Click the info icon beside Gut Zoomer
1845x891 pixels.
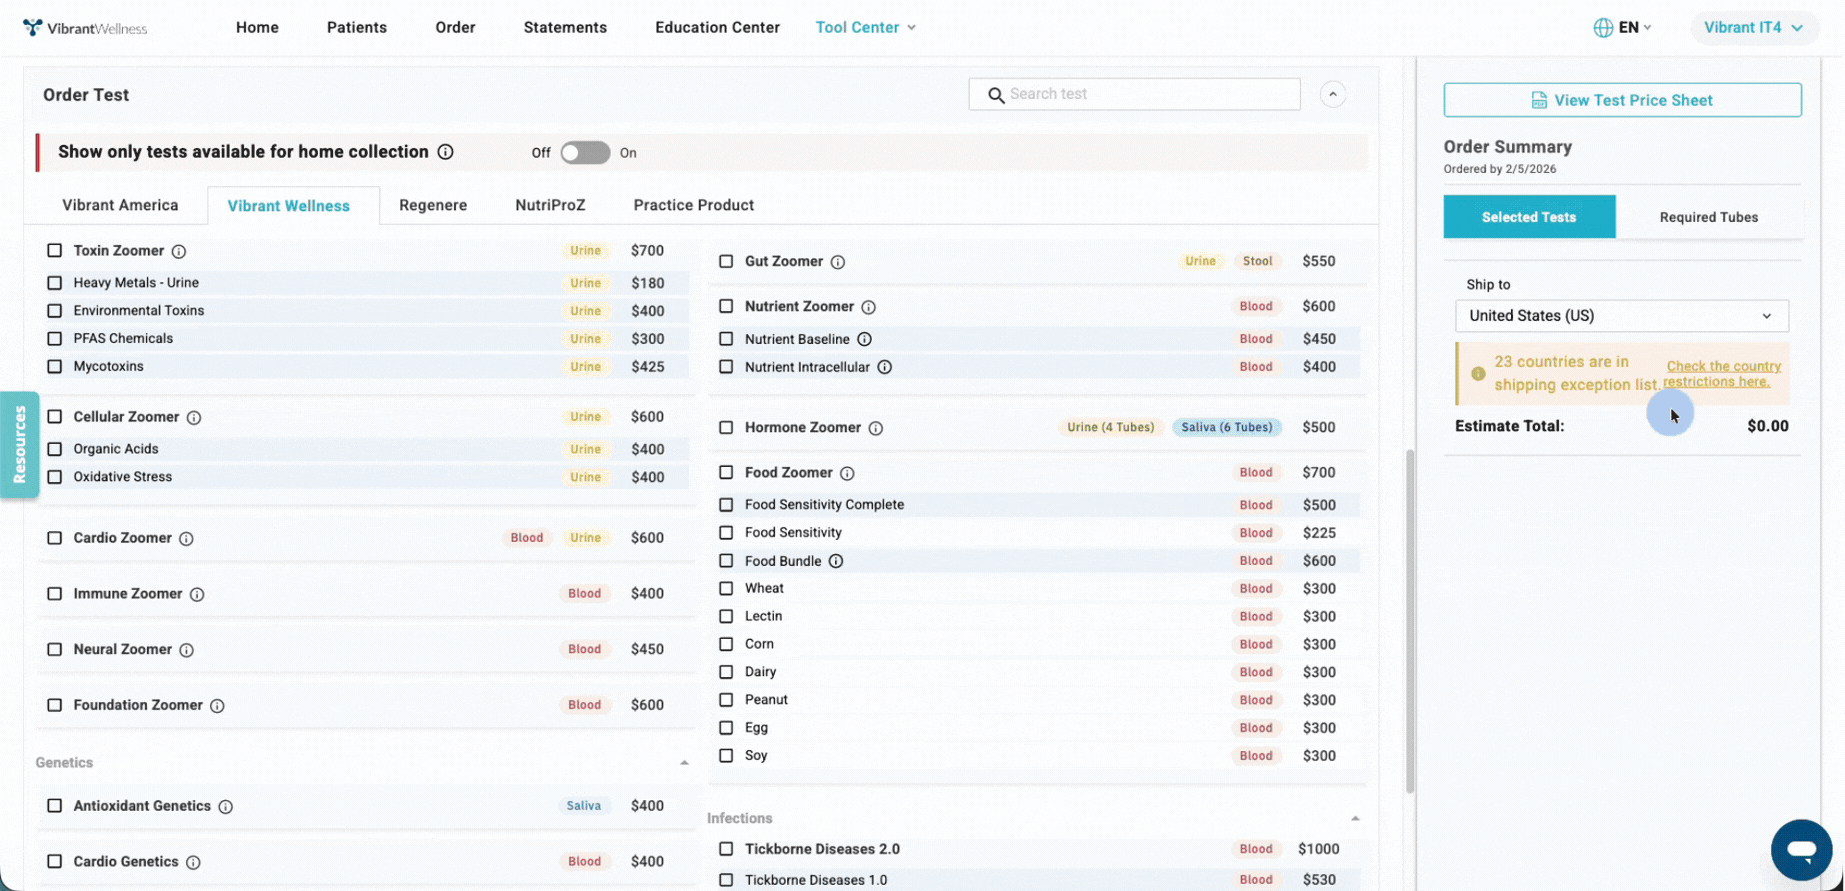[x=838, y=262]
